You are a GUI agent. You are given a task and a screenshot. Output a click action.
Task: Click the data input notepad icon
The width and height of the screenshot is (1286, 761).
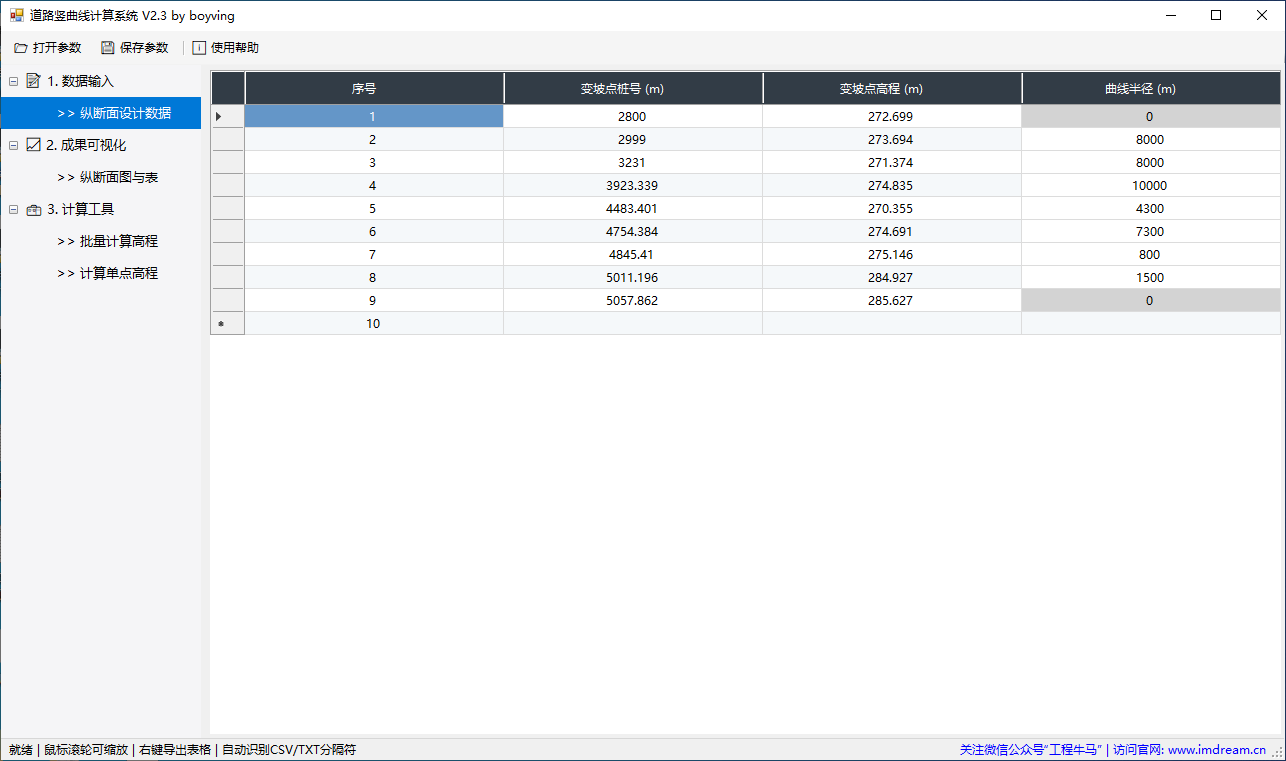[x=33, y=81]
